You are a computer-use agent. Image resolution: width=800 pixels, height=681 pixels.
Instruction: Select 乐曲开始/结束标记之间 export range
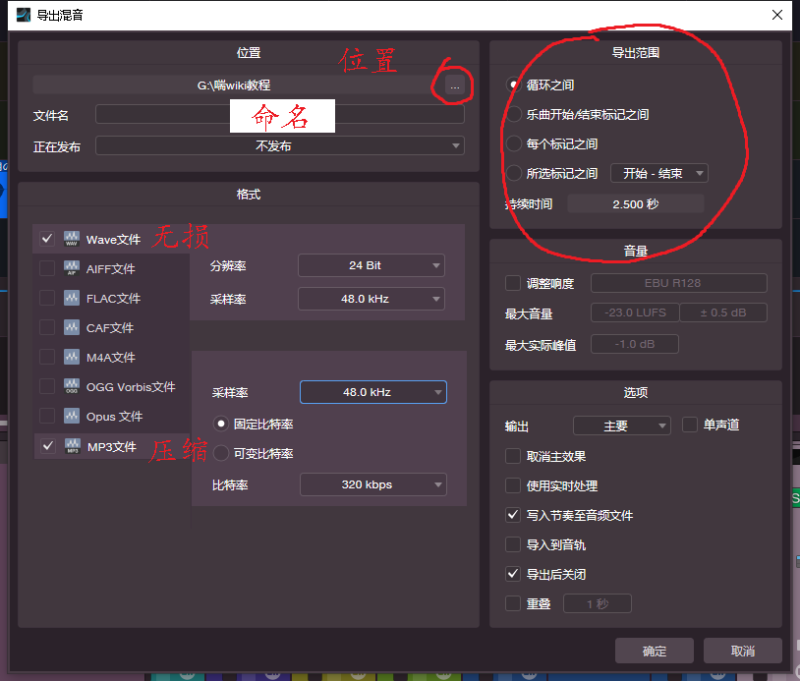tap(515, 115)
